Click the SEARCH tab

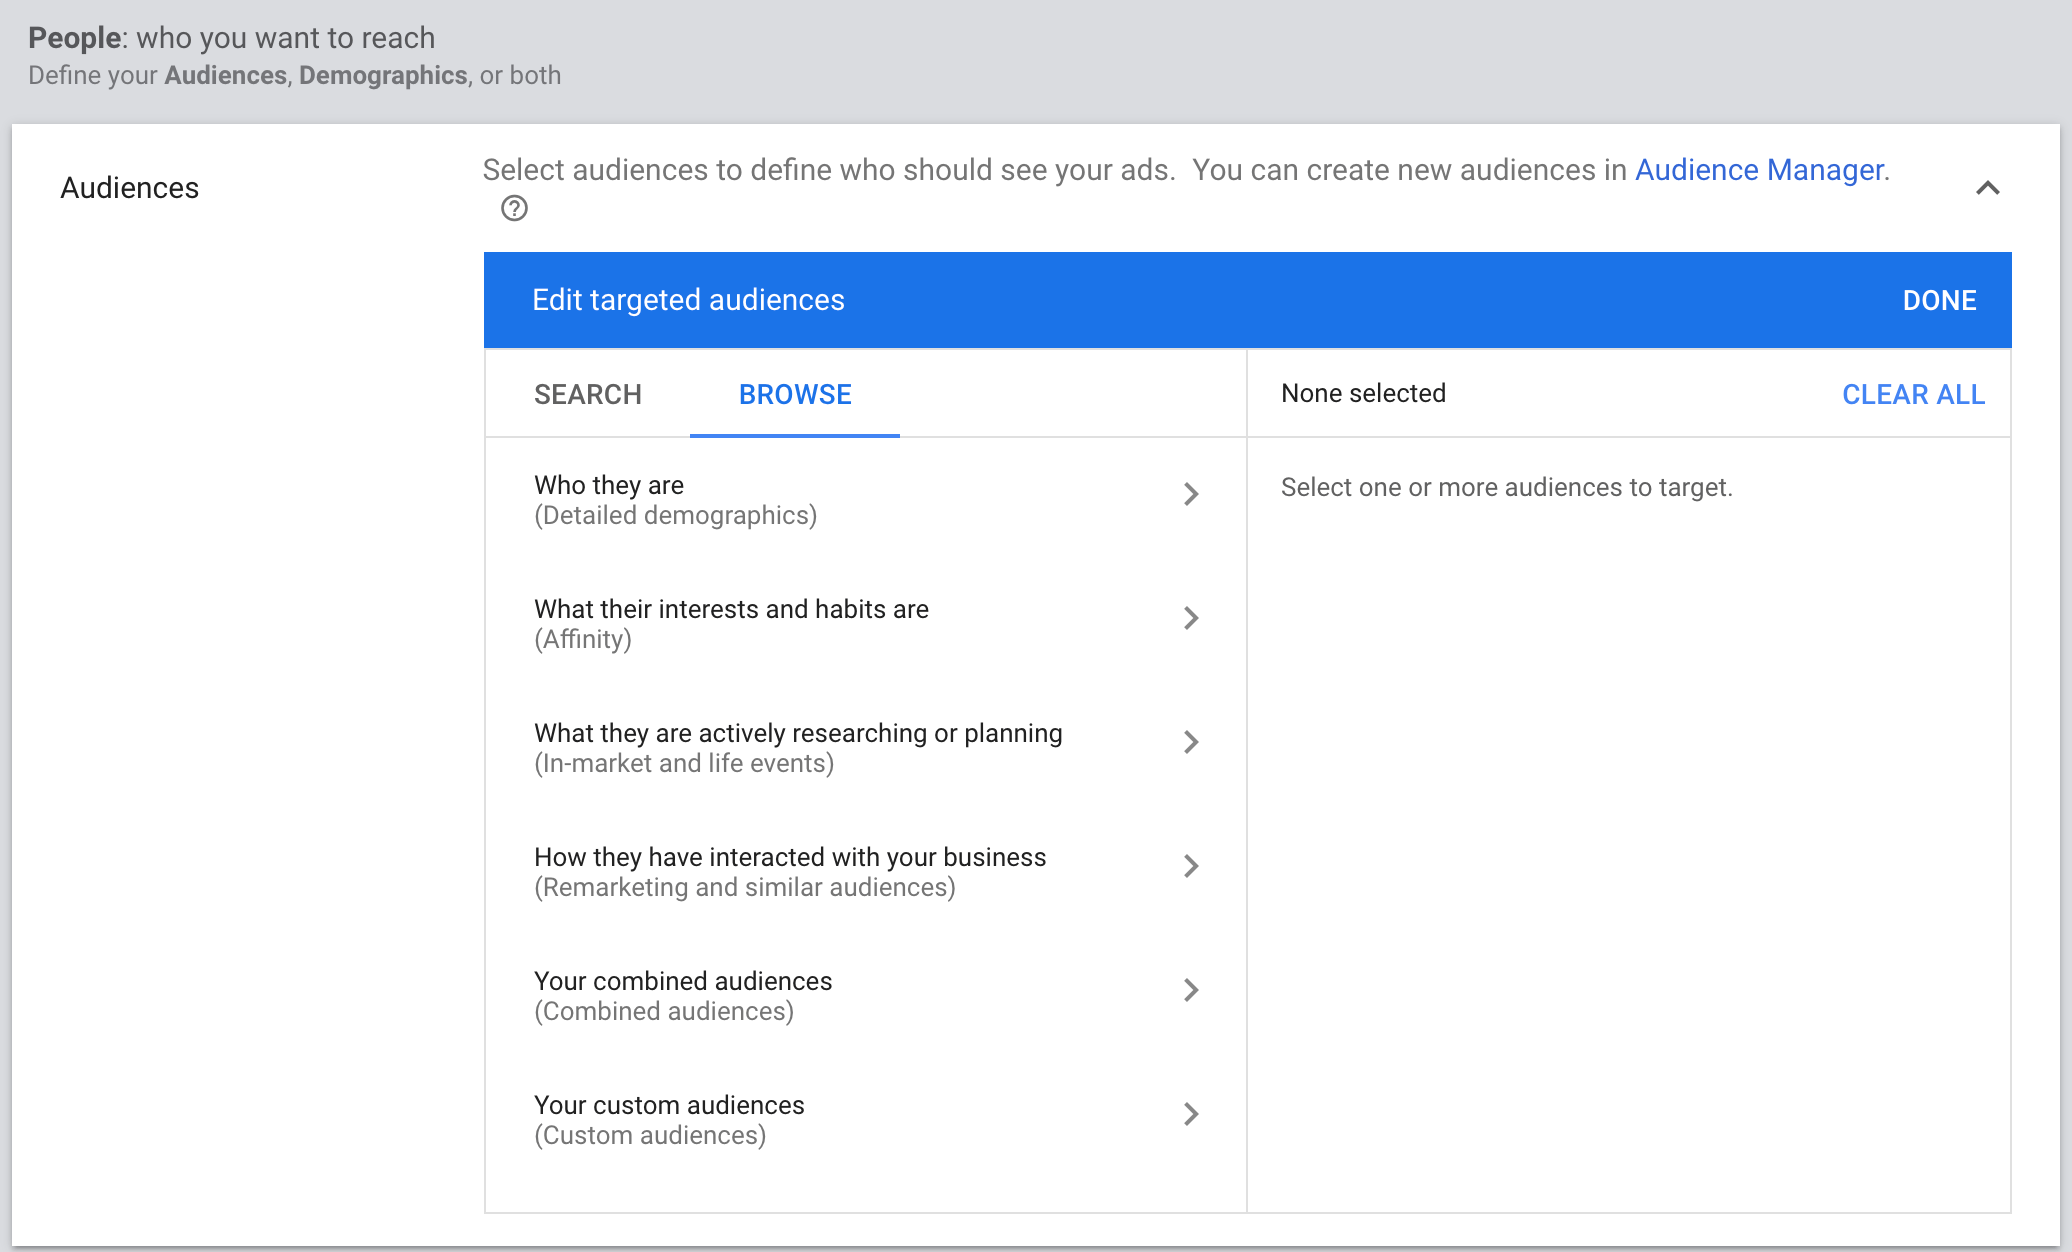coord(586,392)
